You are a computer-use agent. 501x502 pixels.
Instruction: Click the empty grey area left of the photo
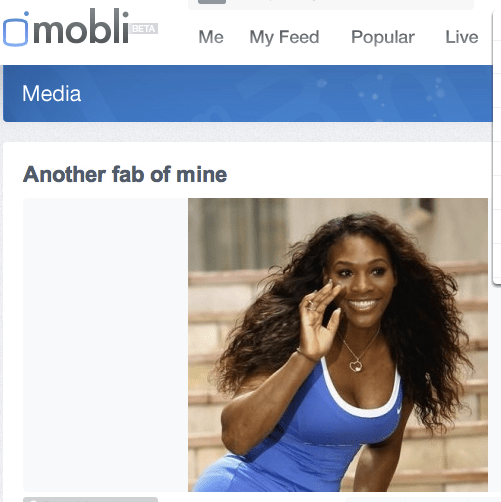point(105,345)
